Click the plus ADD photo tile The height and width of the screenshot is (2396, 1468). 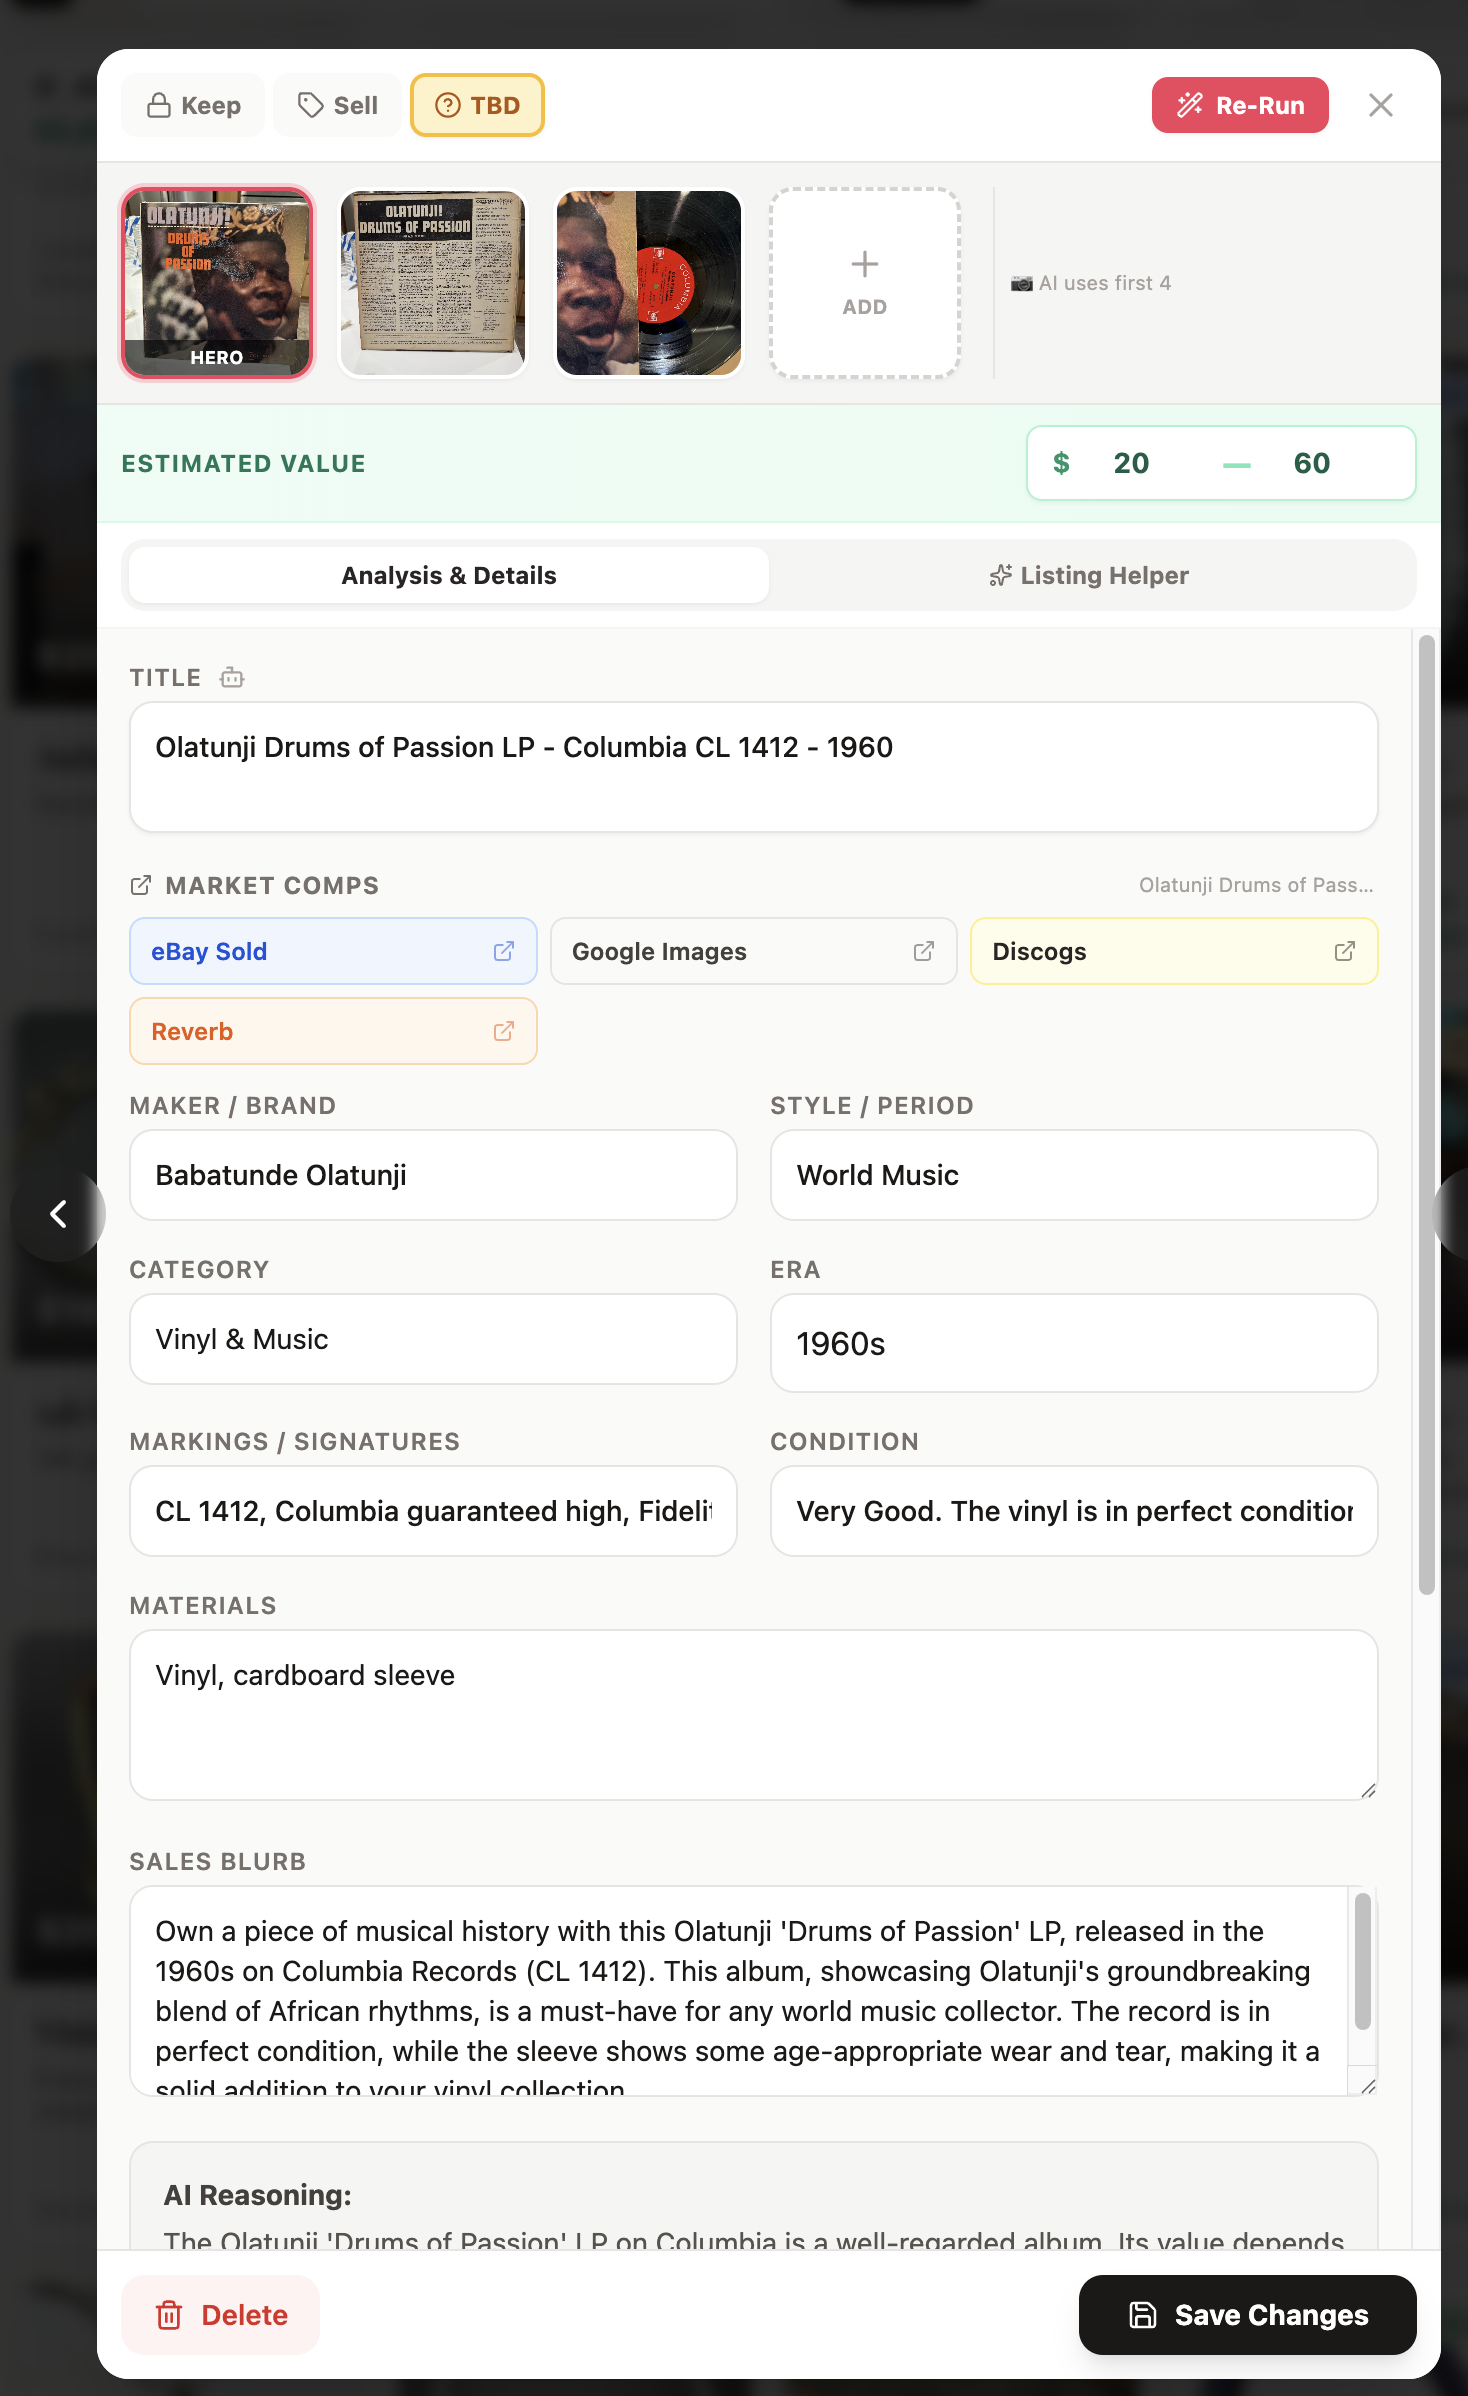coord(864,283)
